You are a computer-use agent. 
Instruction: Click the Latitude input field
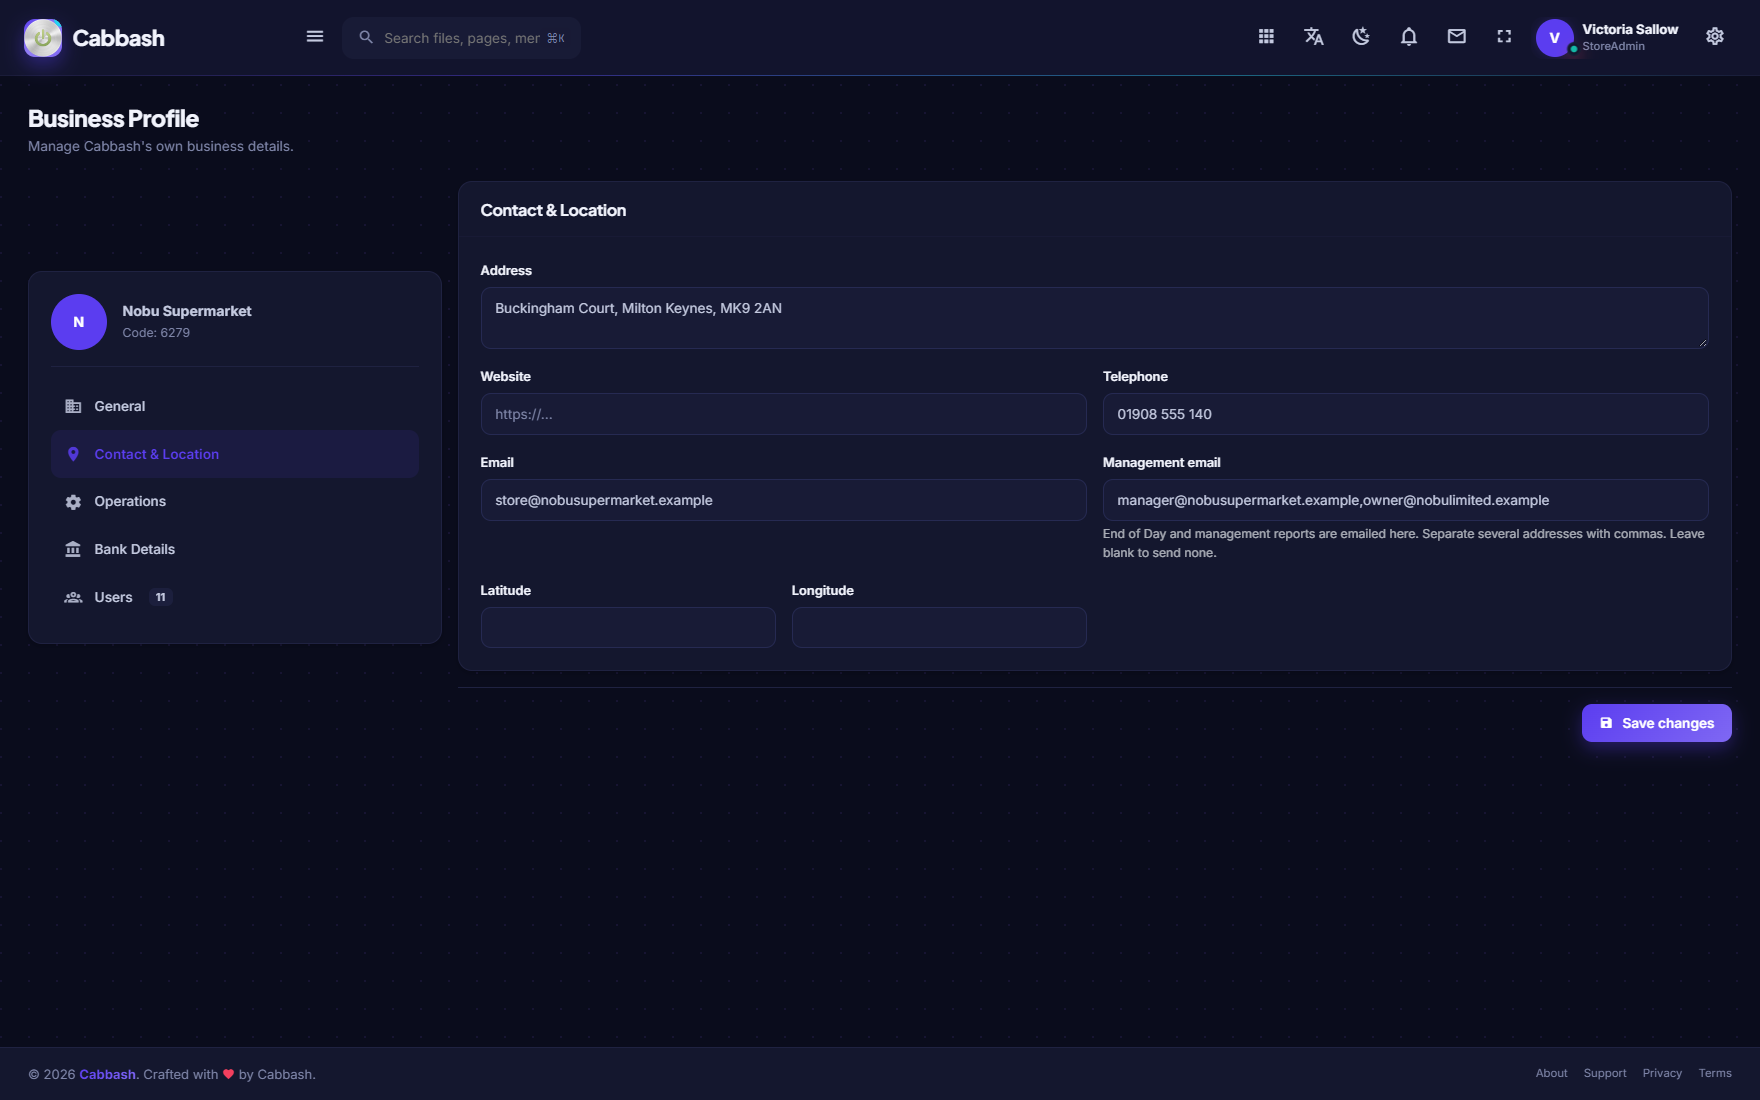[x=628, y=627]
